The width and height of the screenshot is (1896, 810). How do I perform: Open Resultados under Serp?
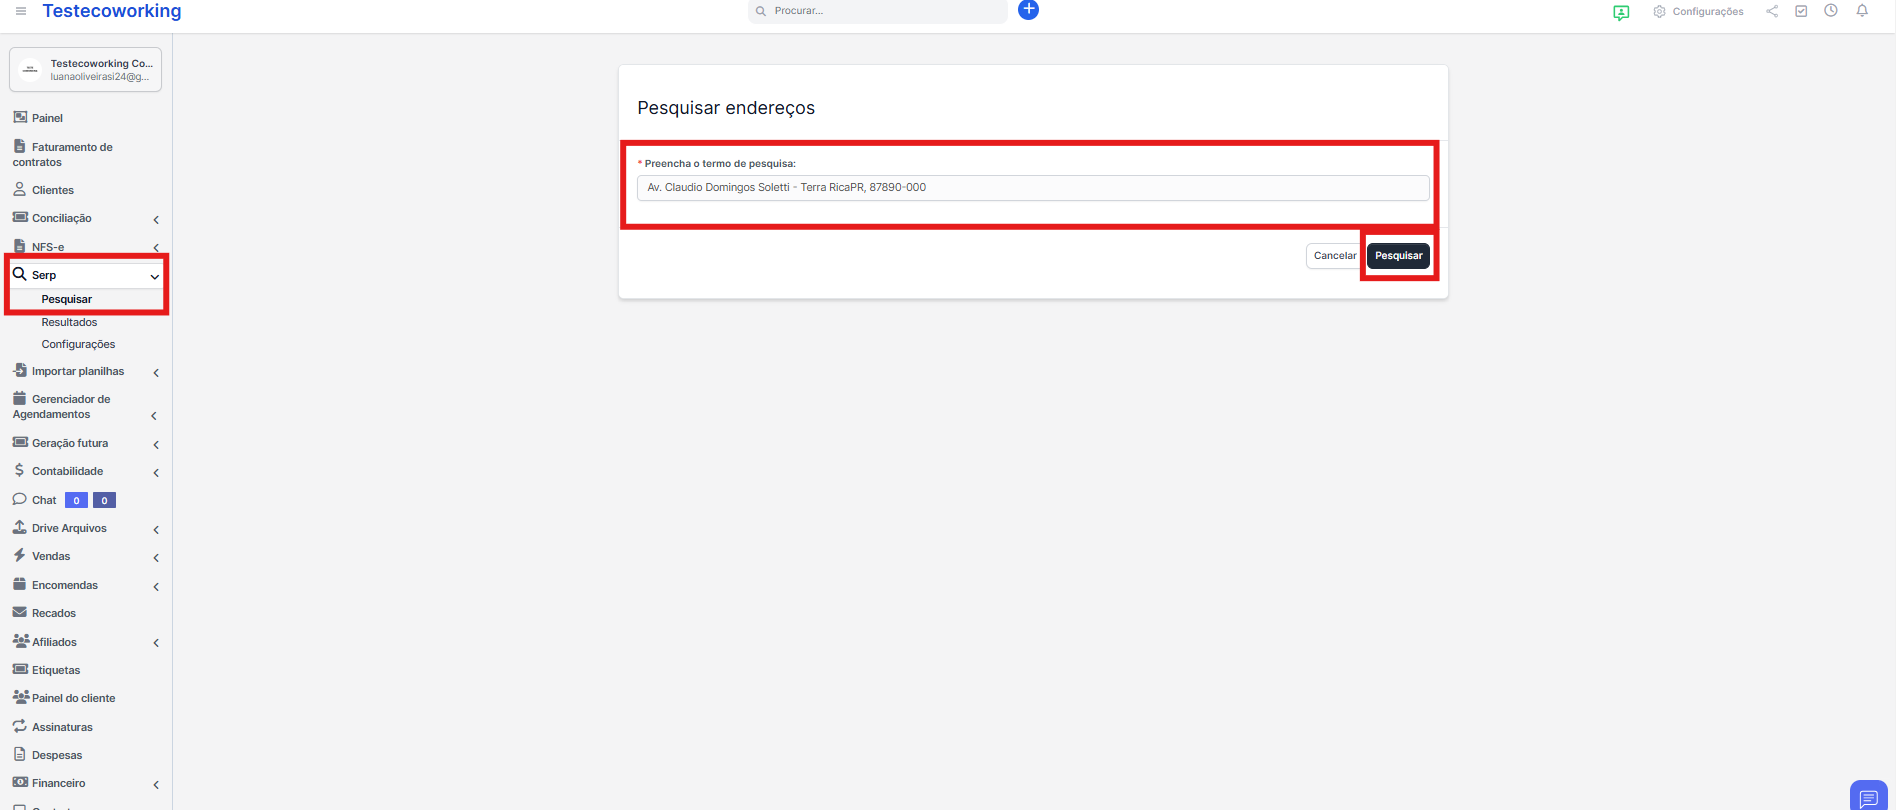tap(69, 322)
